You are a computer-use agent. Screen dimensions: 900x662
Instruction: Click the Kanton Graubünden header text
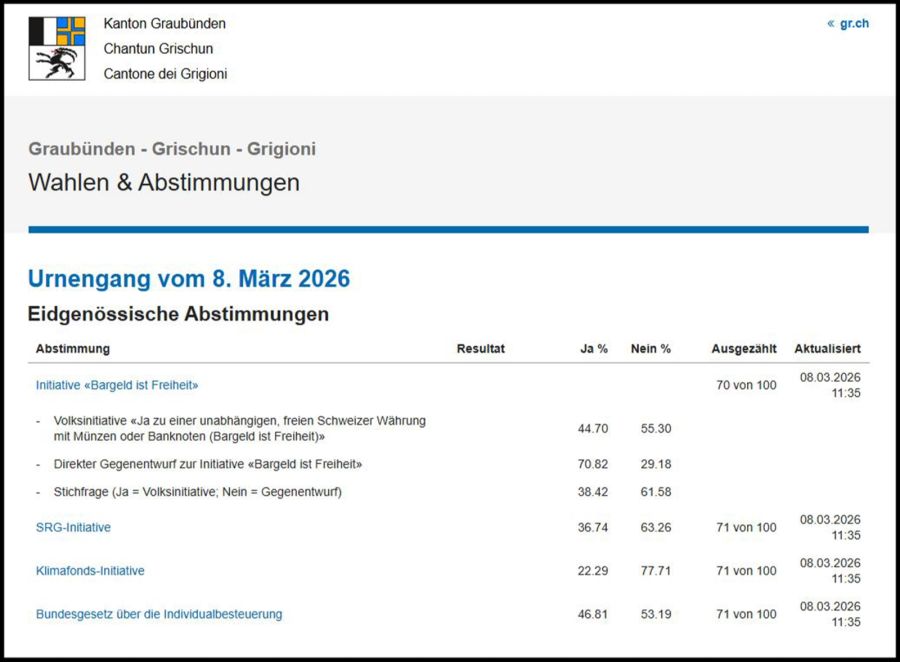pos(165,23)
